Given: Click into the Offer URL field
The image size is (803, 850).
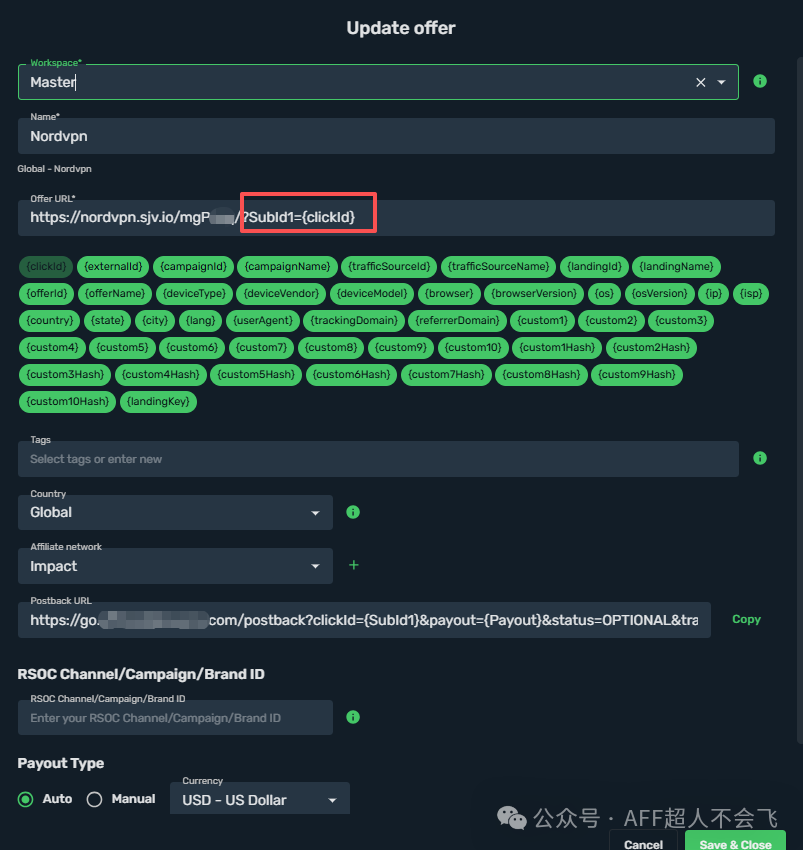Looking at the screenshot, I should pyautogui.click(x=396, y=217).
